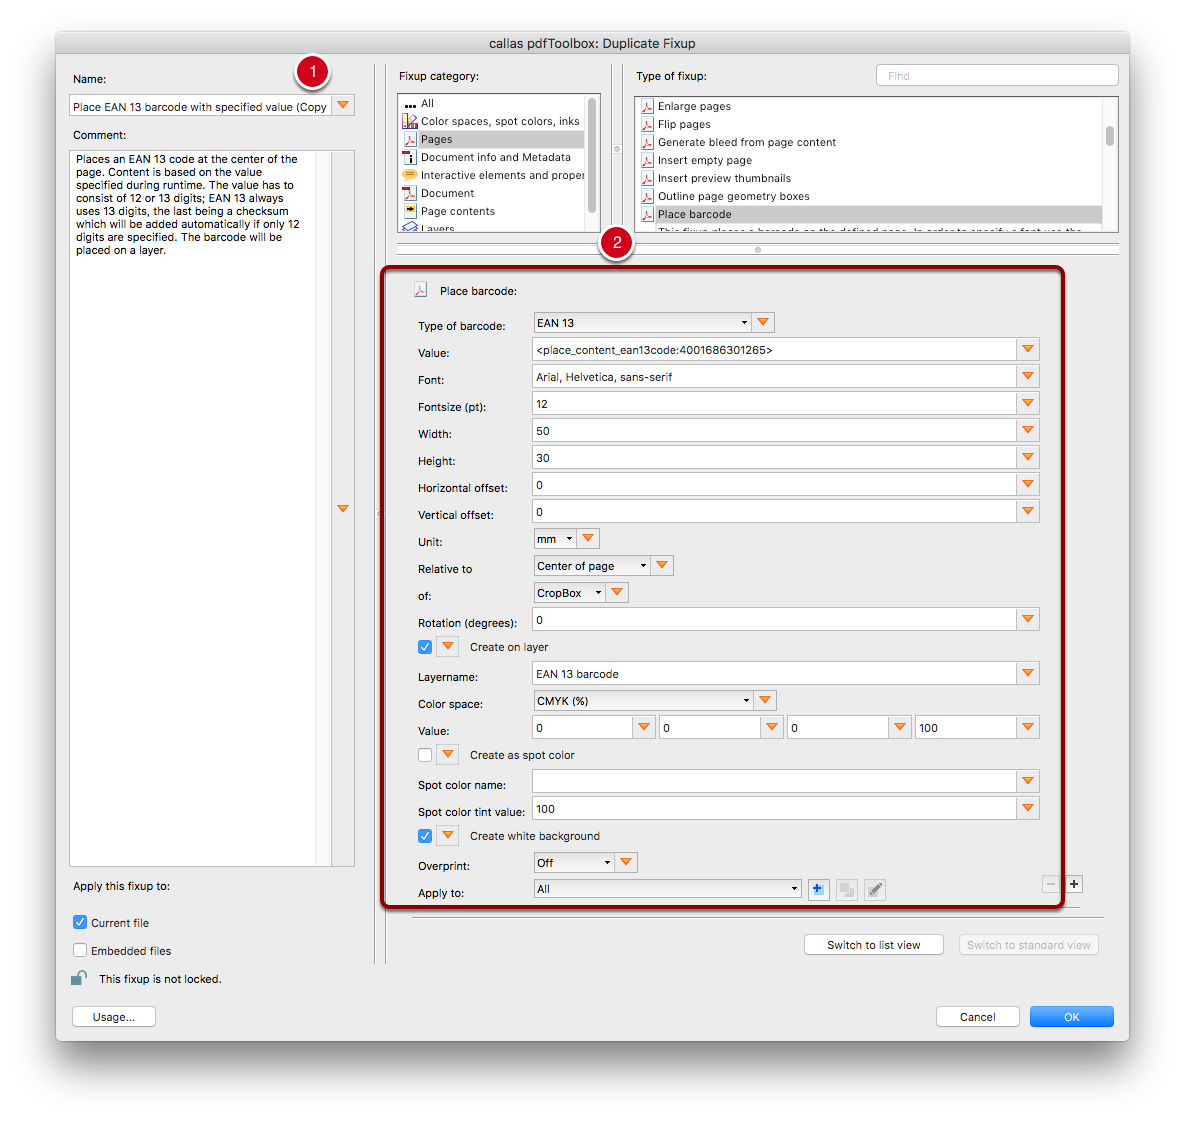Image resolution: width=1185 pixels, height=1121 pixels.
Task: Uncheck Current file checkbox
Action: (80, 922)
